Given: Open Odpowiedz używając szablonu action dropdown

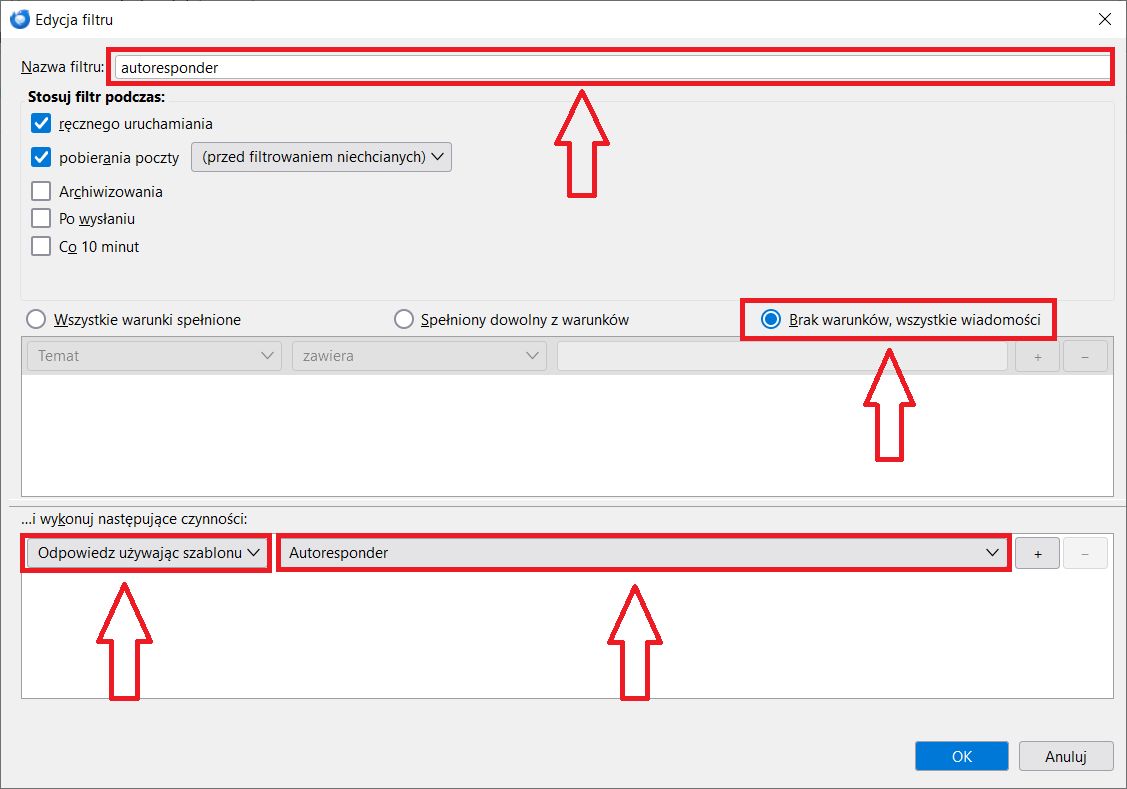Looking at the screenshot, I should (x=147, y=553).
